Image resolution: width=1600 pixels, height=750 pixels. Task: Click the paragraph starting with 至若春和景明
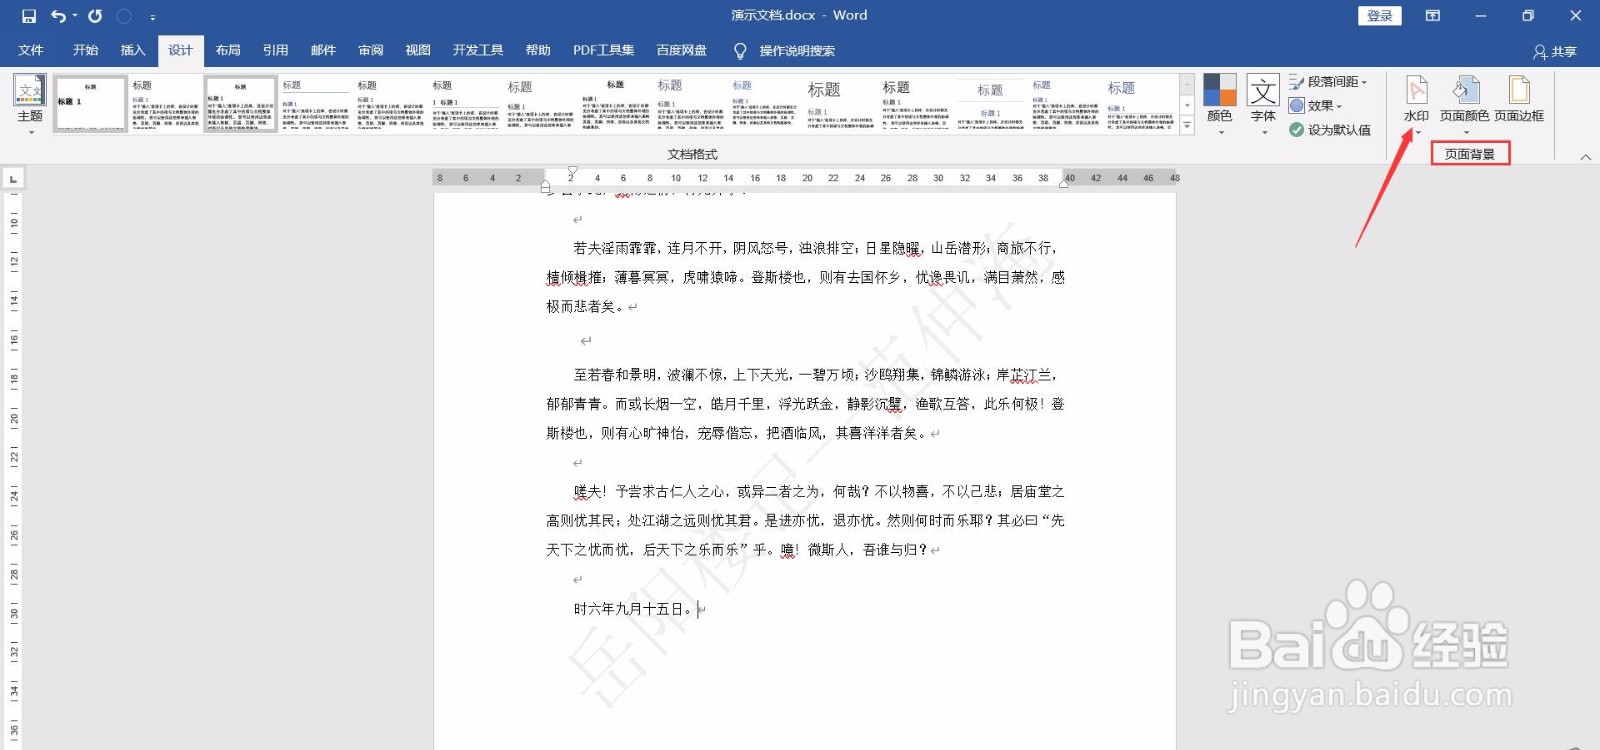point(805,404)
